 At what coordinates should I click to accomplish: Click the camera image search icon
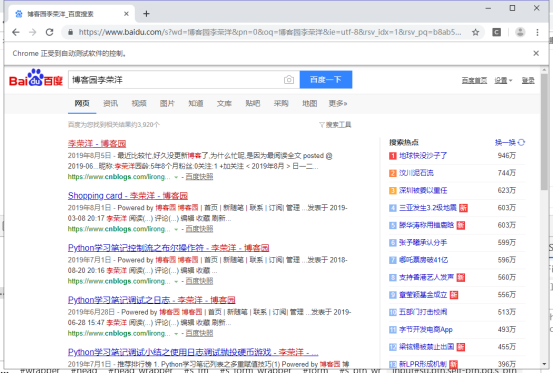[x=289, y=80]
